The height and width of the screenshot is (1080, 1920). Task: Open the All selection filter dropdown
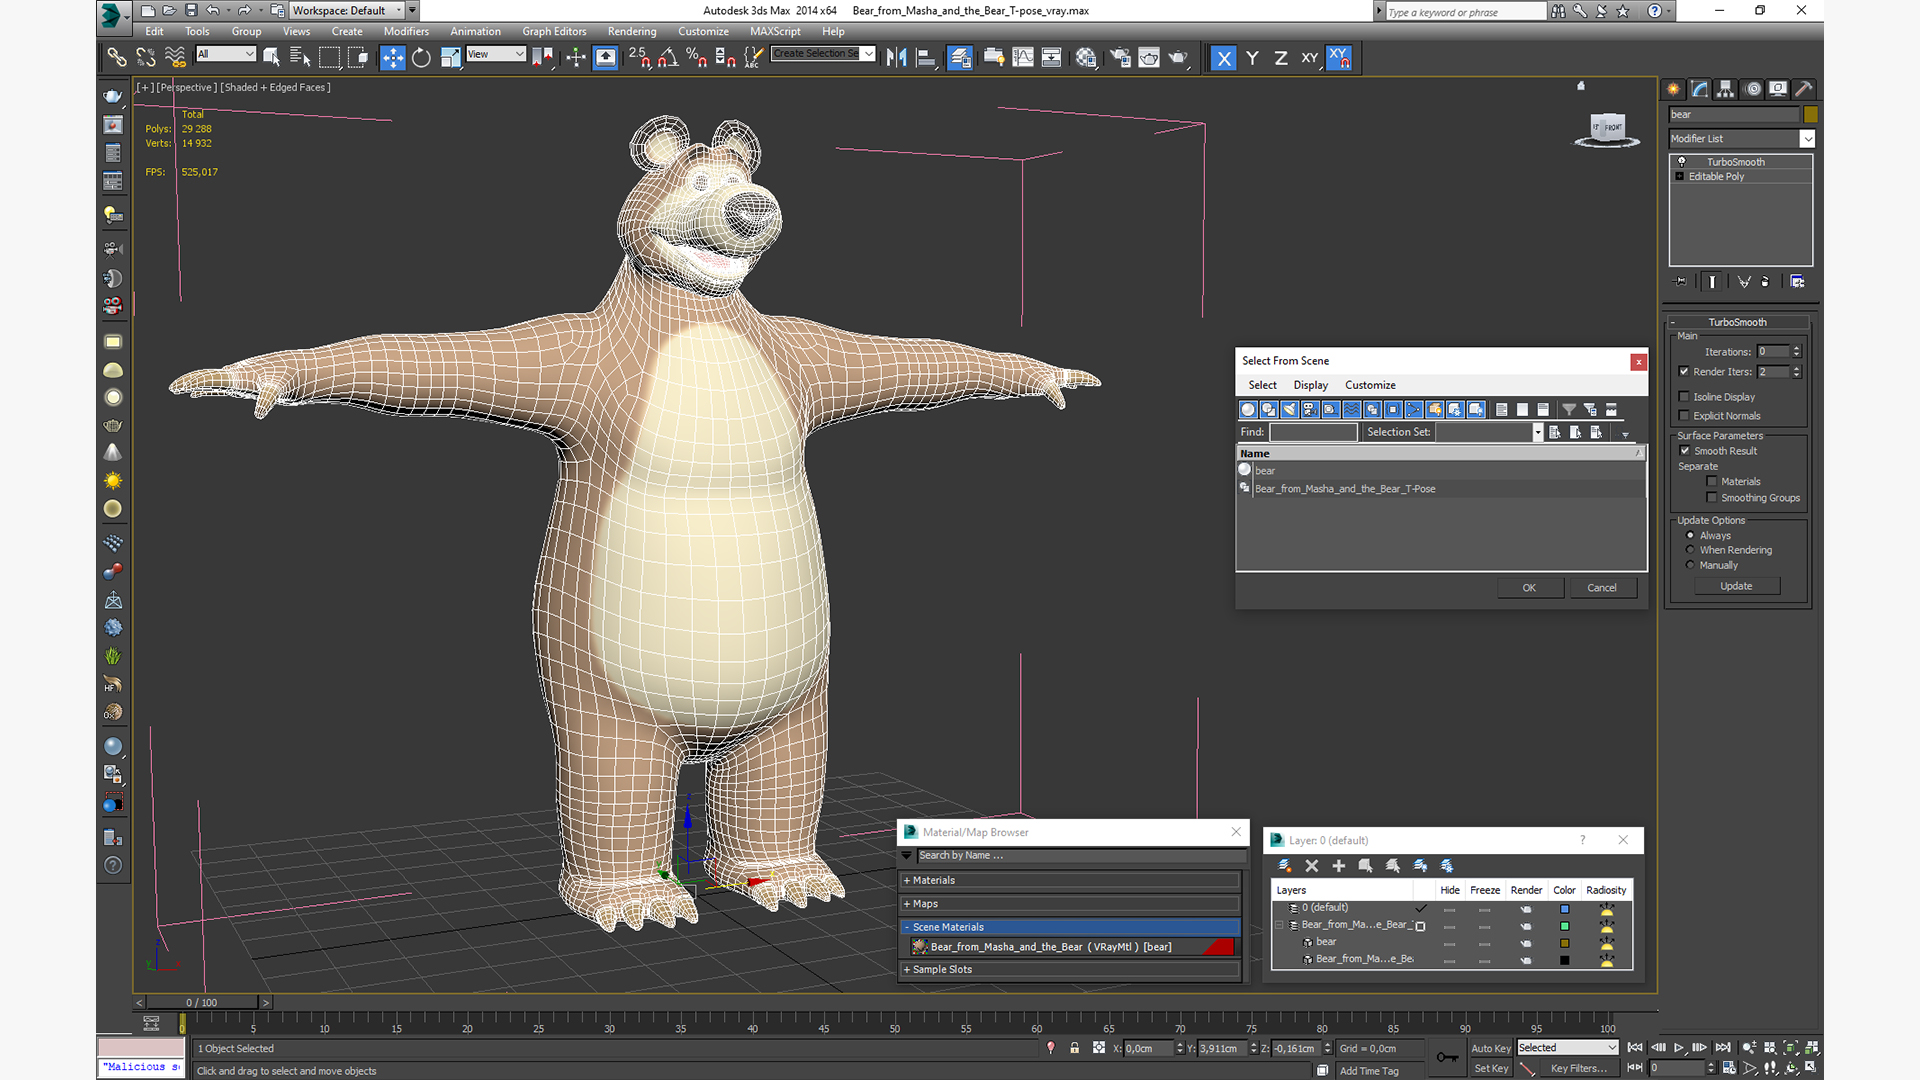[x=226, y=54]
